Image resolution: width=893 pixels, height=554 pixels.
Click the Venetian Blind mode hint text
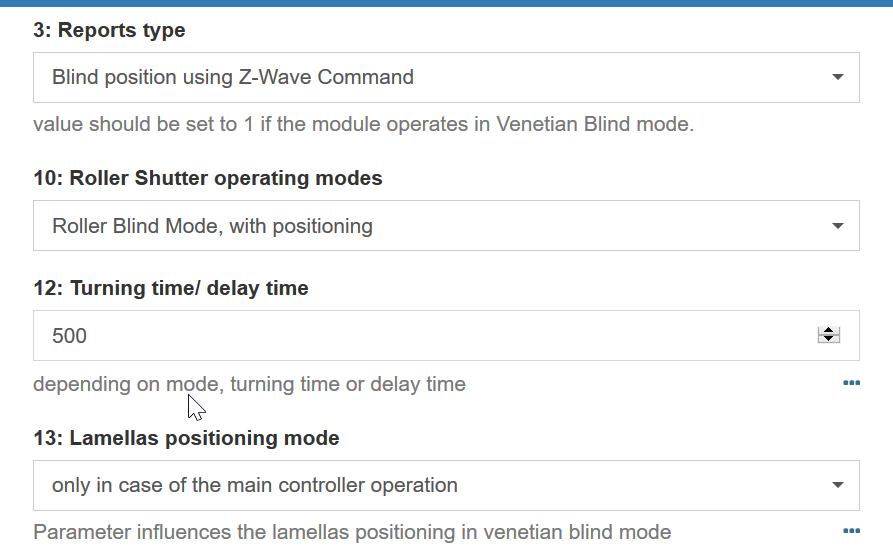coord(363,125)
